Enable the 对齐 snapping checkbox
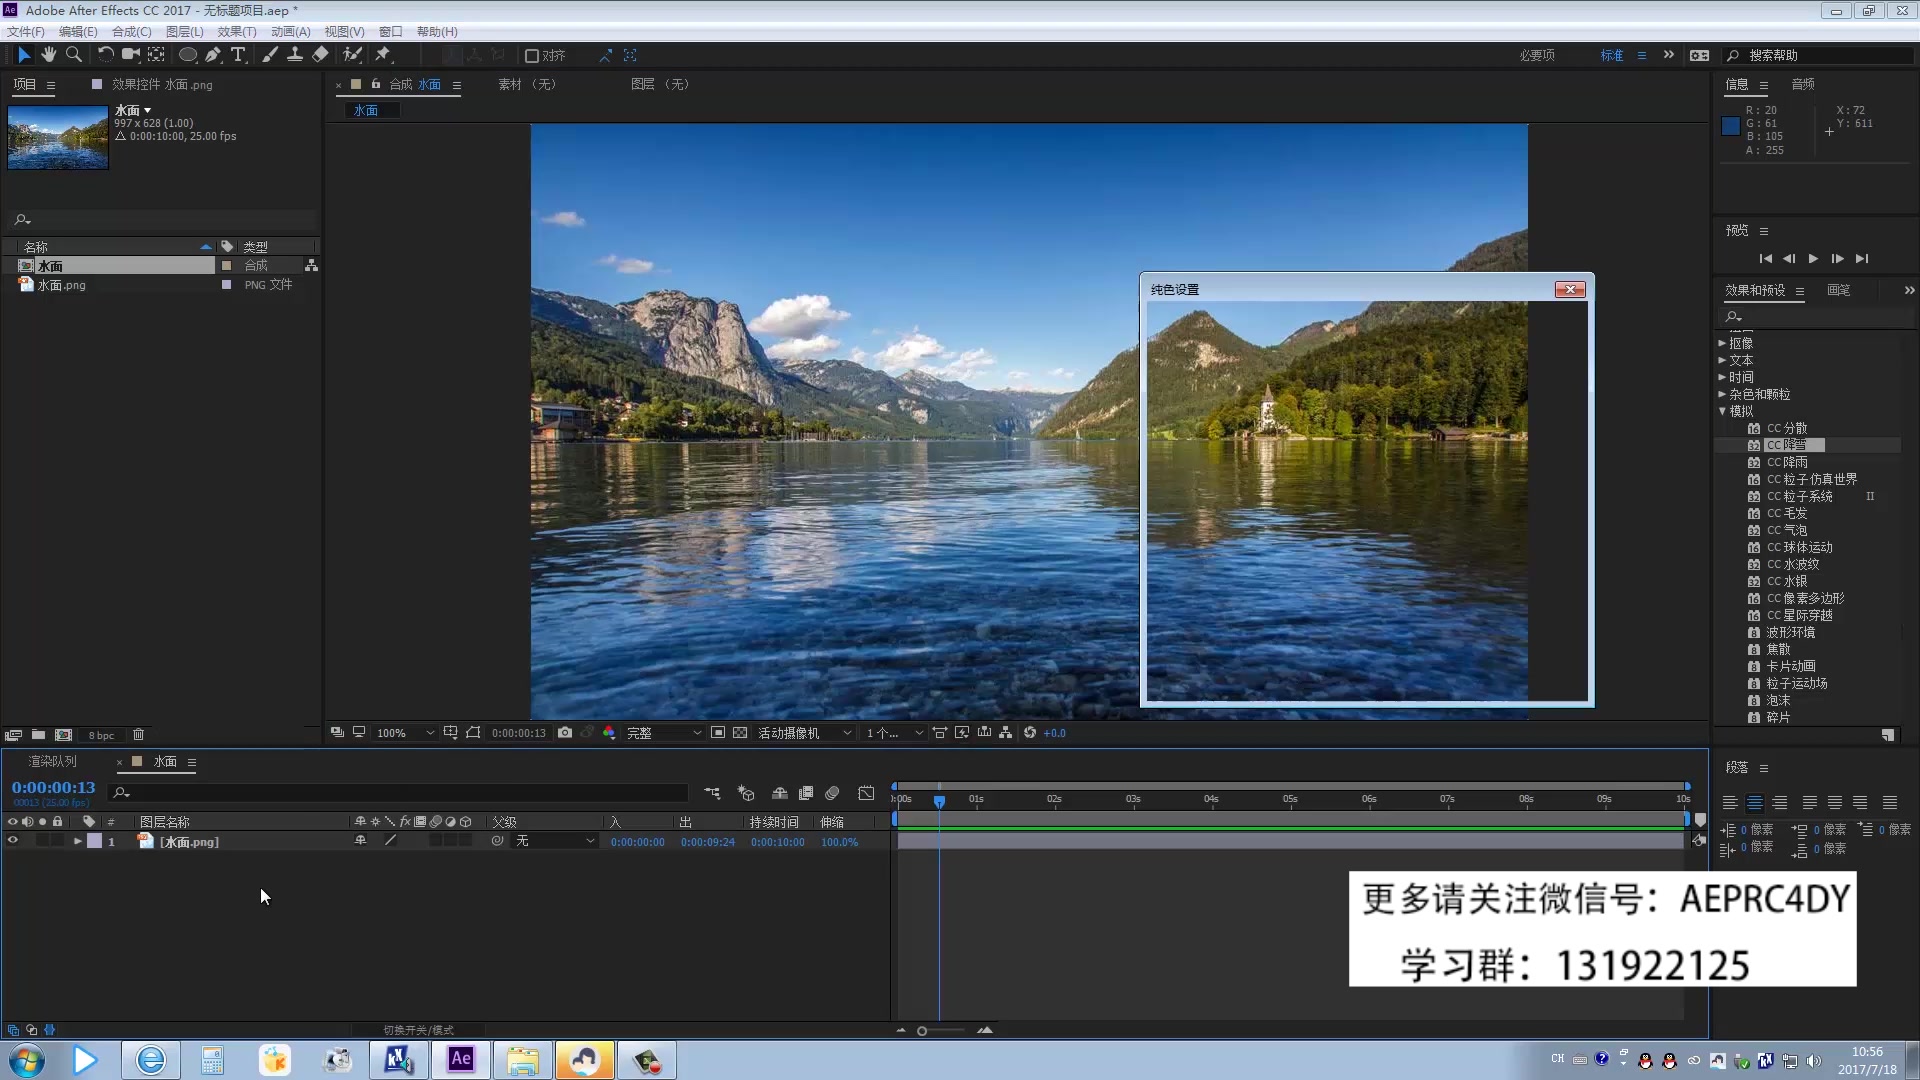 click(x=532, y=56)
